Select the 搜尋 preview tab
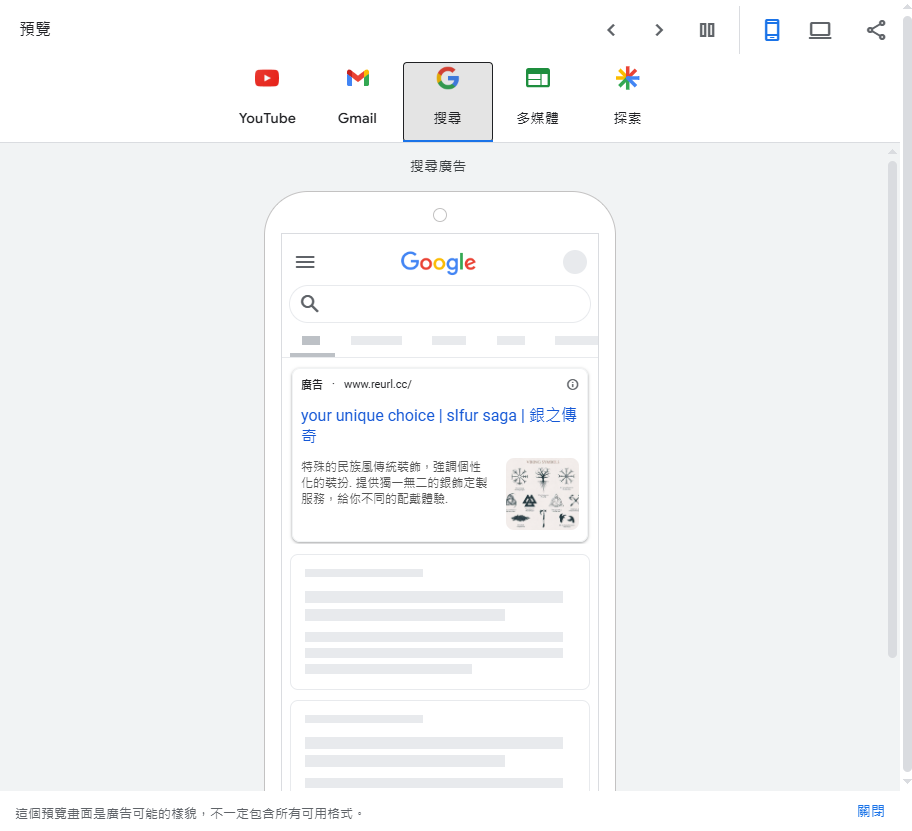The image size is (912, 831). pos(447,101)
